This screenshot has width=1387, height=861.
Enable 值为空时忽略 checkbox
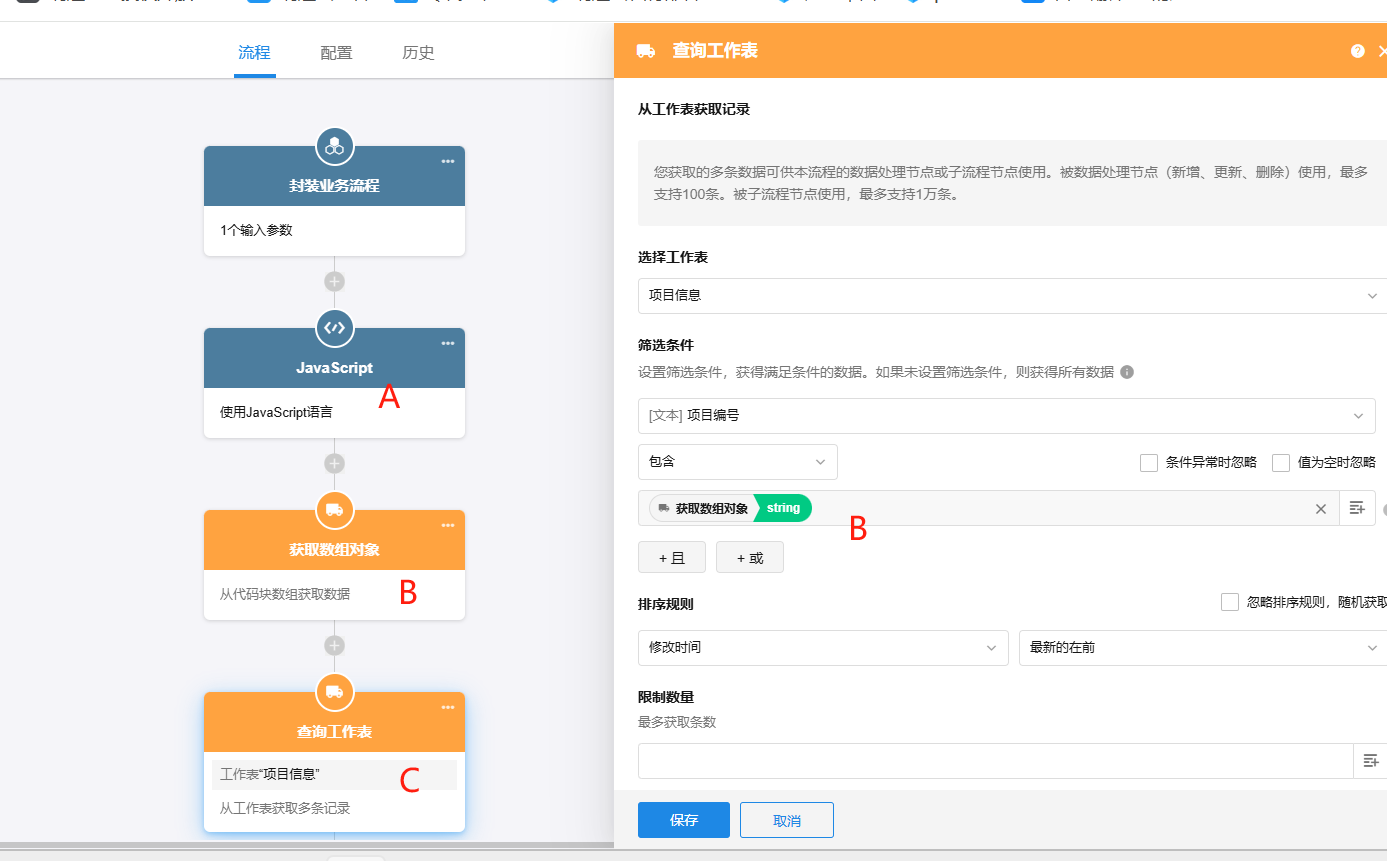(1281, 463)
